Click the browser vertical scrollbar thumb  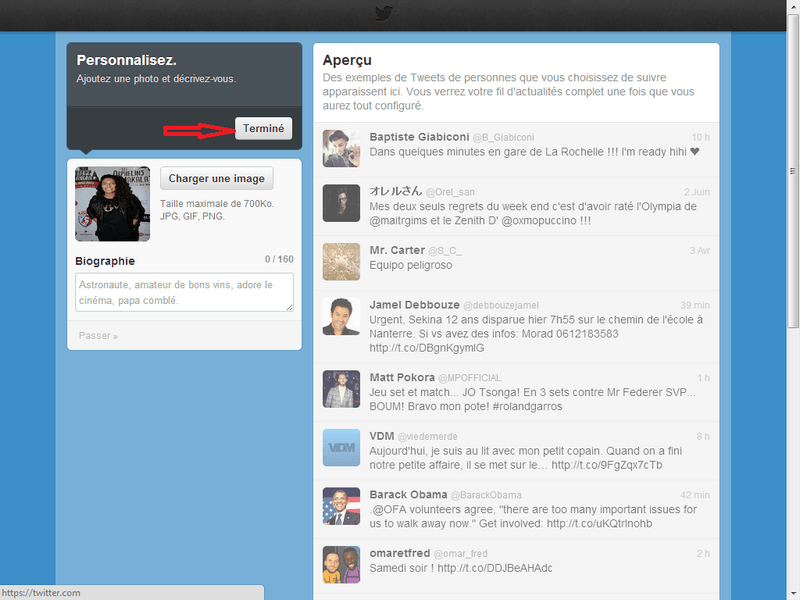click(x=793, y=171)
